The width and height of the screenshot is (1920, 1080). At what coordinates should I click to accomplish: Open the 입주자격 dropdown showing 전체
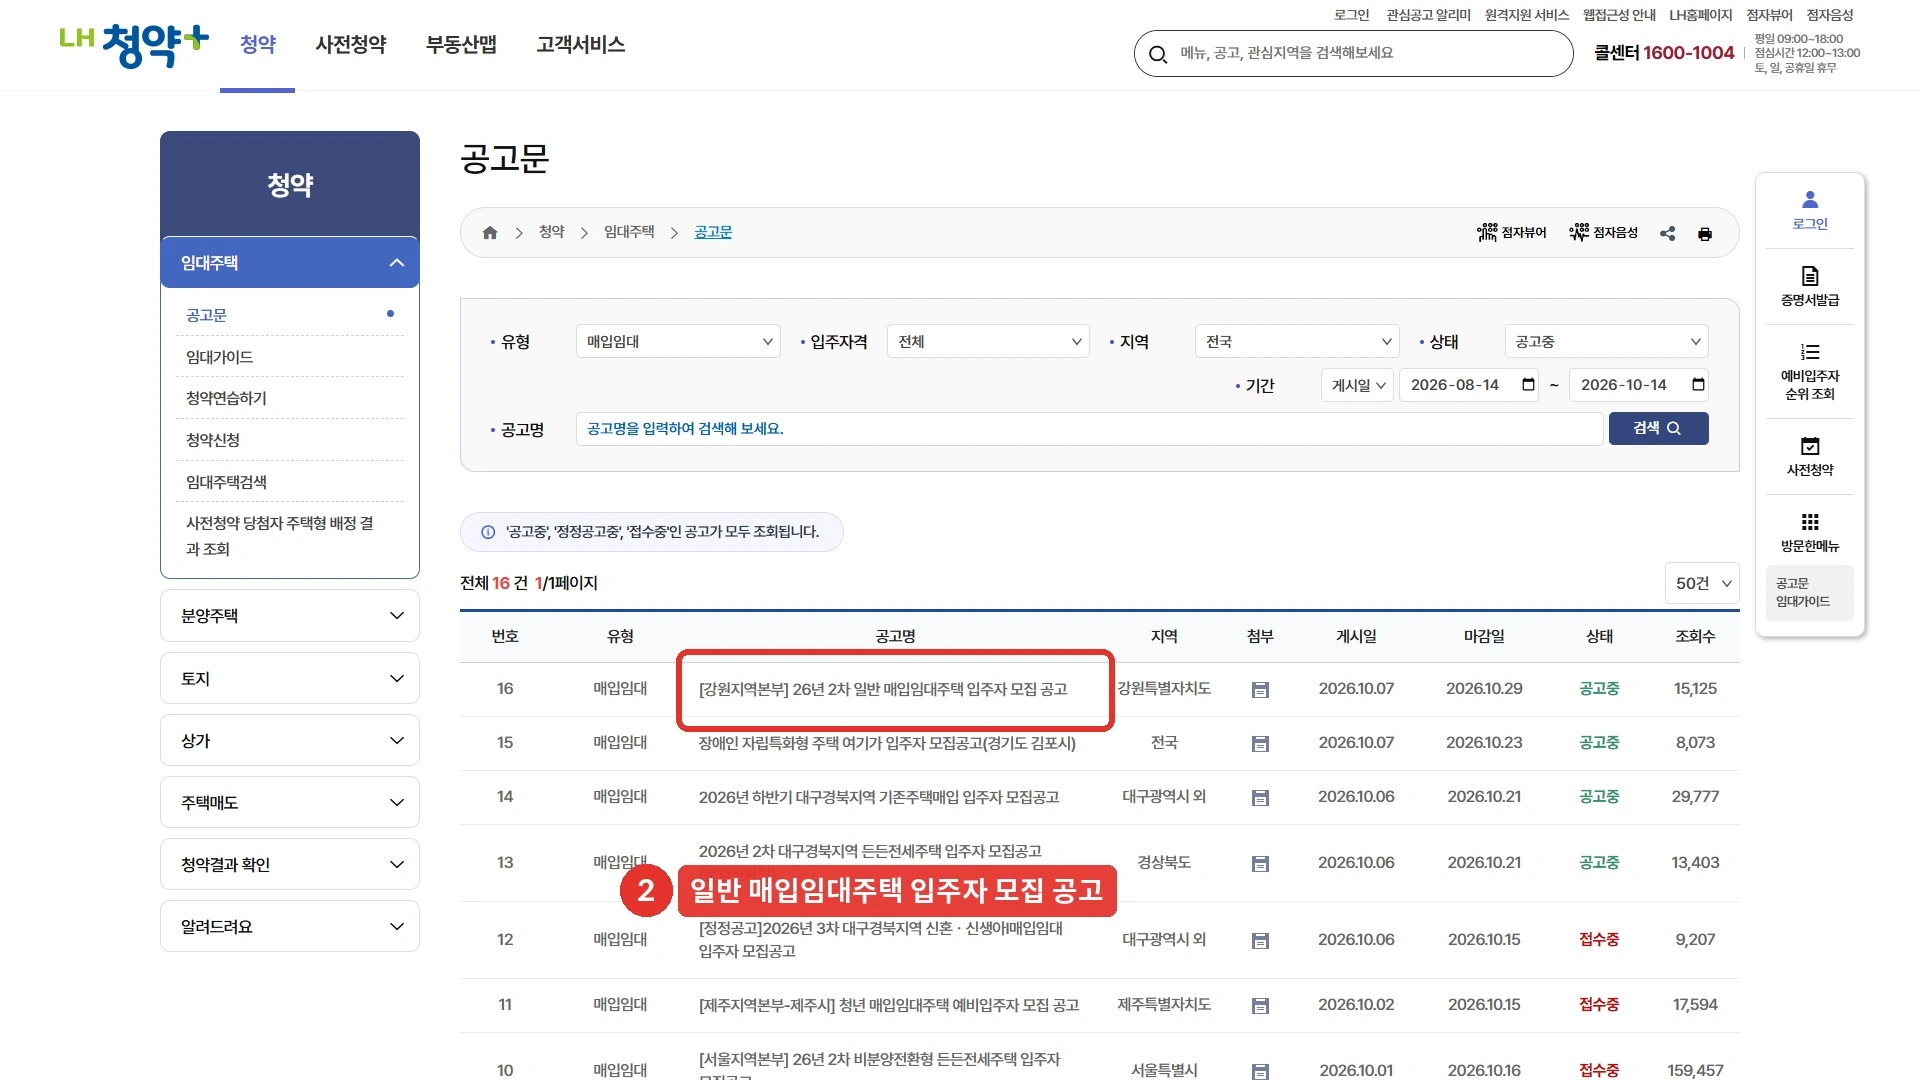coord(988,342)
